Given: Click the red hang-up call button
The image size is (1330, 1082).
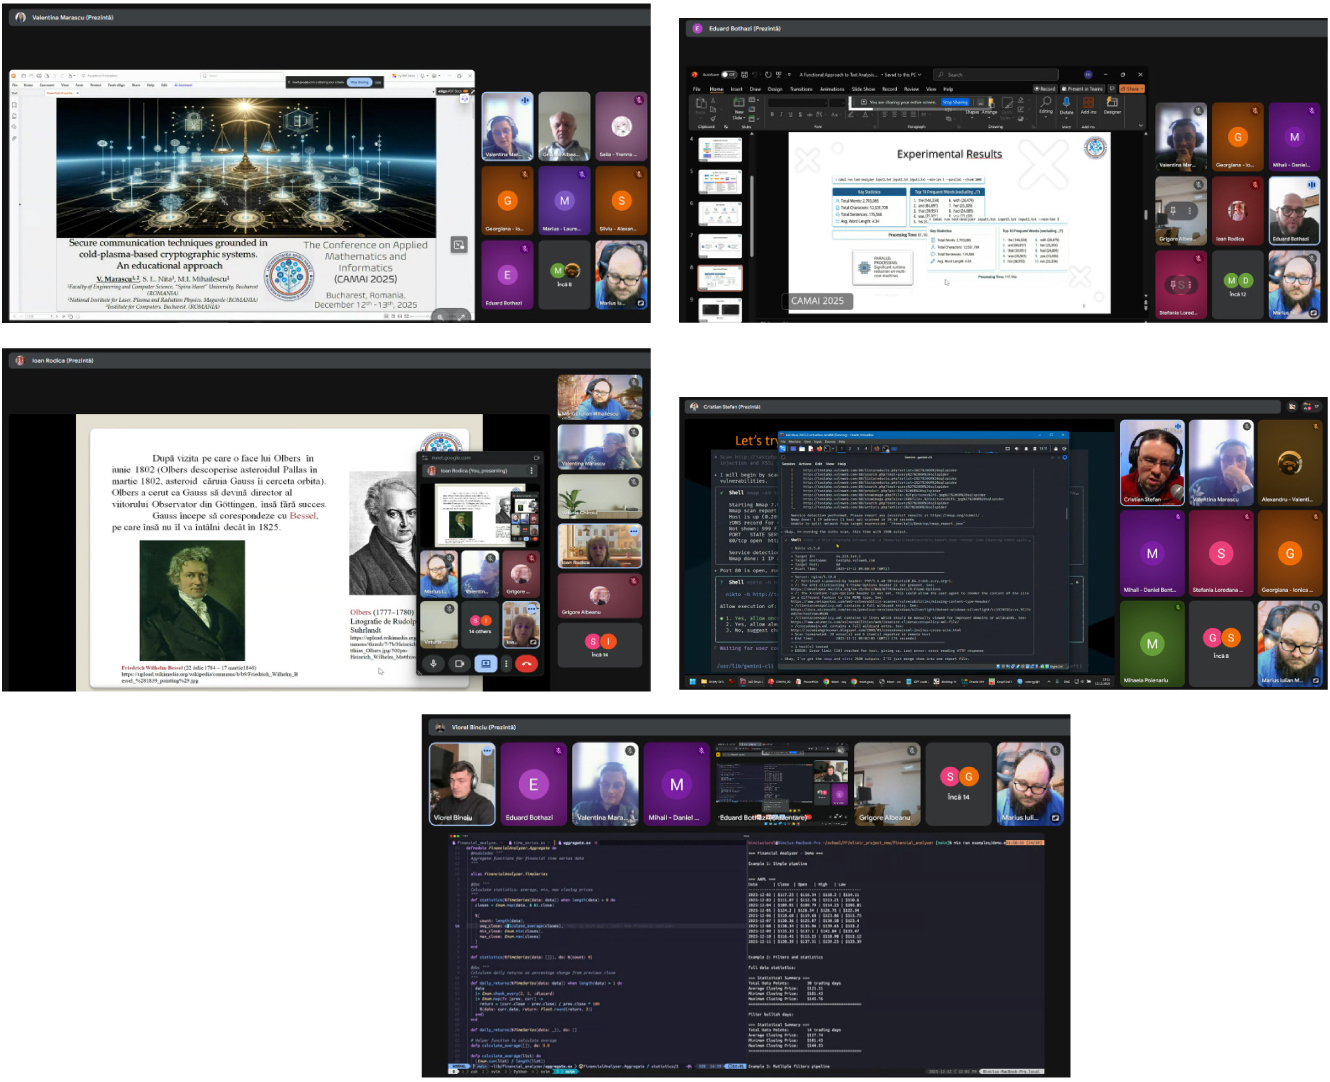Looking at the screenshot, I should coord(526,663).
